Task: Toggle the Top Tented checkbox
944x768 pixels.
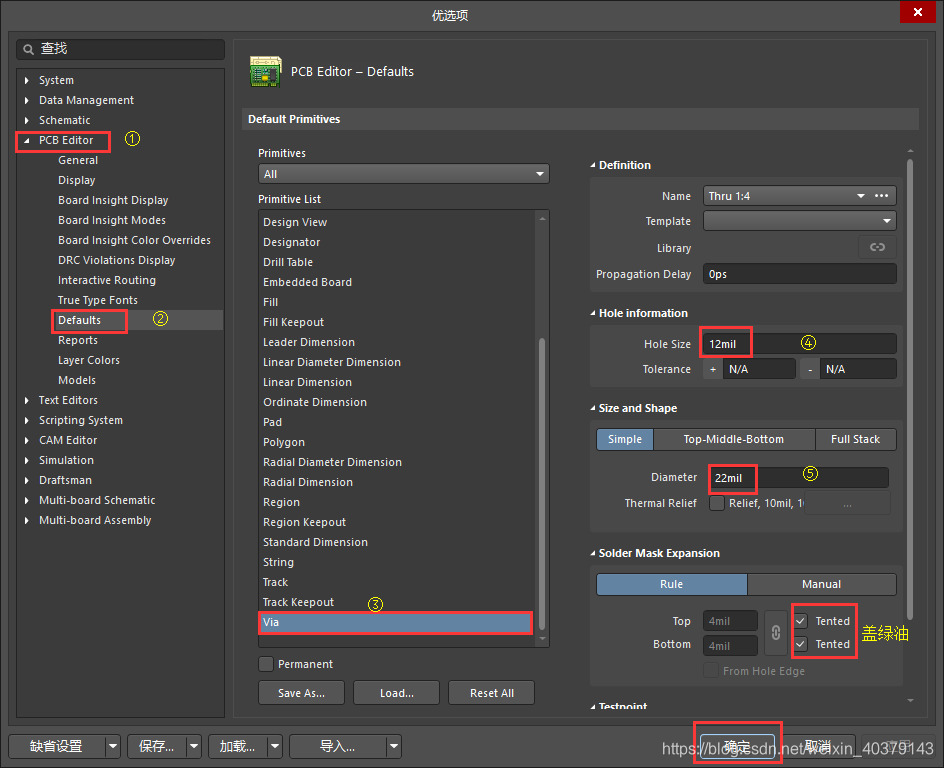Action: [x=801, y=621]
